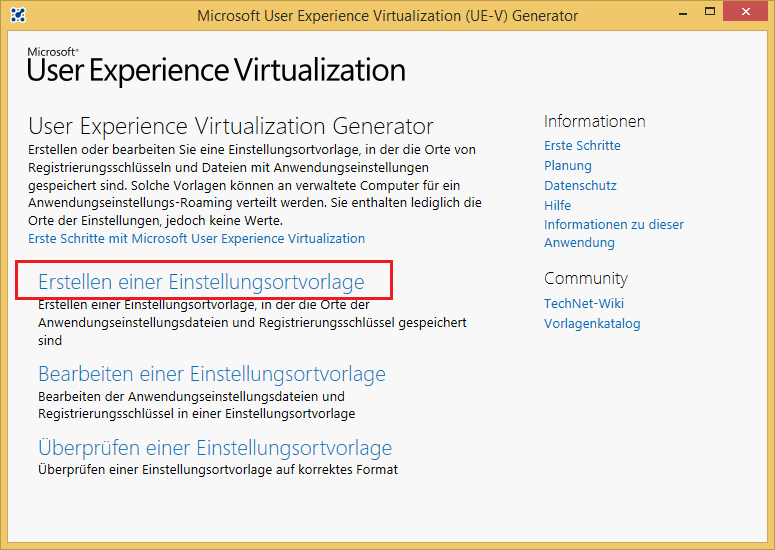Open Erstellen einer Einstellungsortvorlage
This screenshot has height=550, width=775.
pos(201,282)
